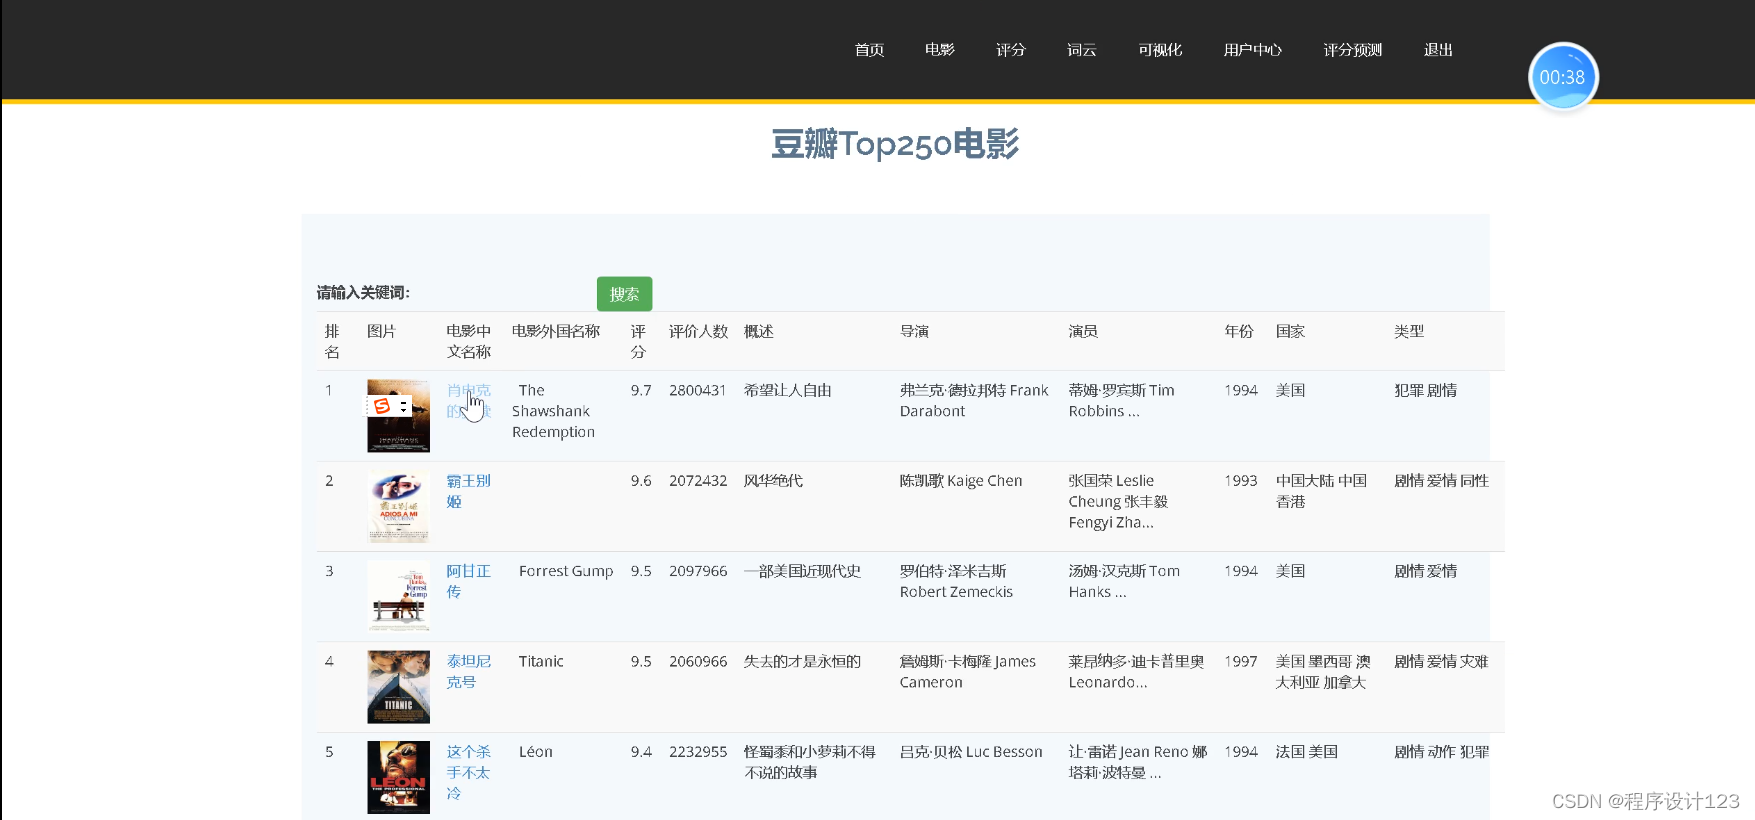Click the 类型 column header

[1409, 331]
